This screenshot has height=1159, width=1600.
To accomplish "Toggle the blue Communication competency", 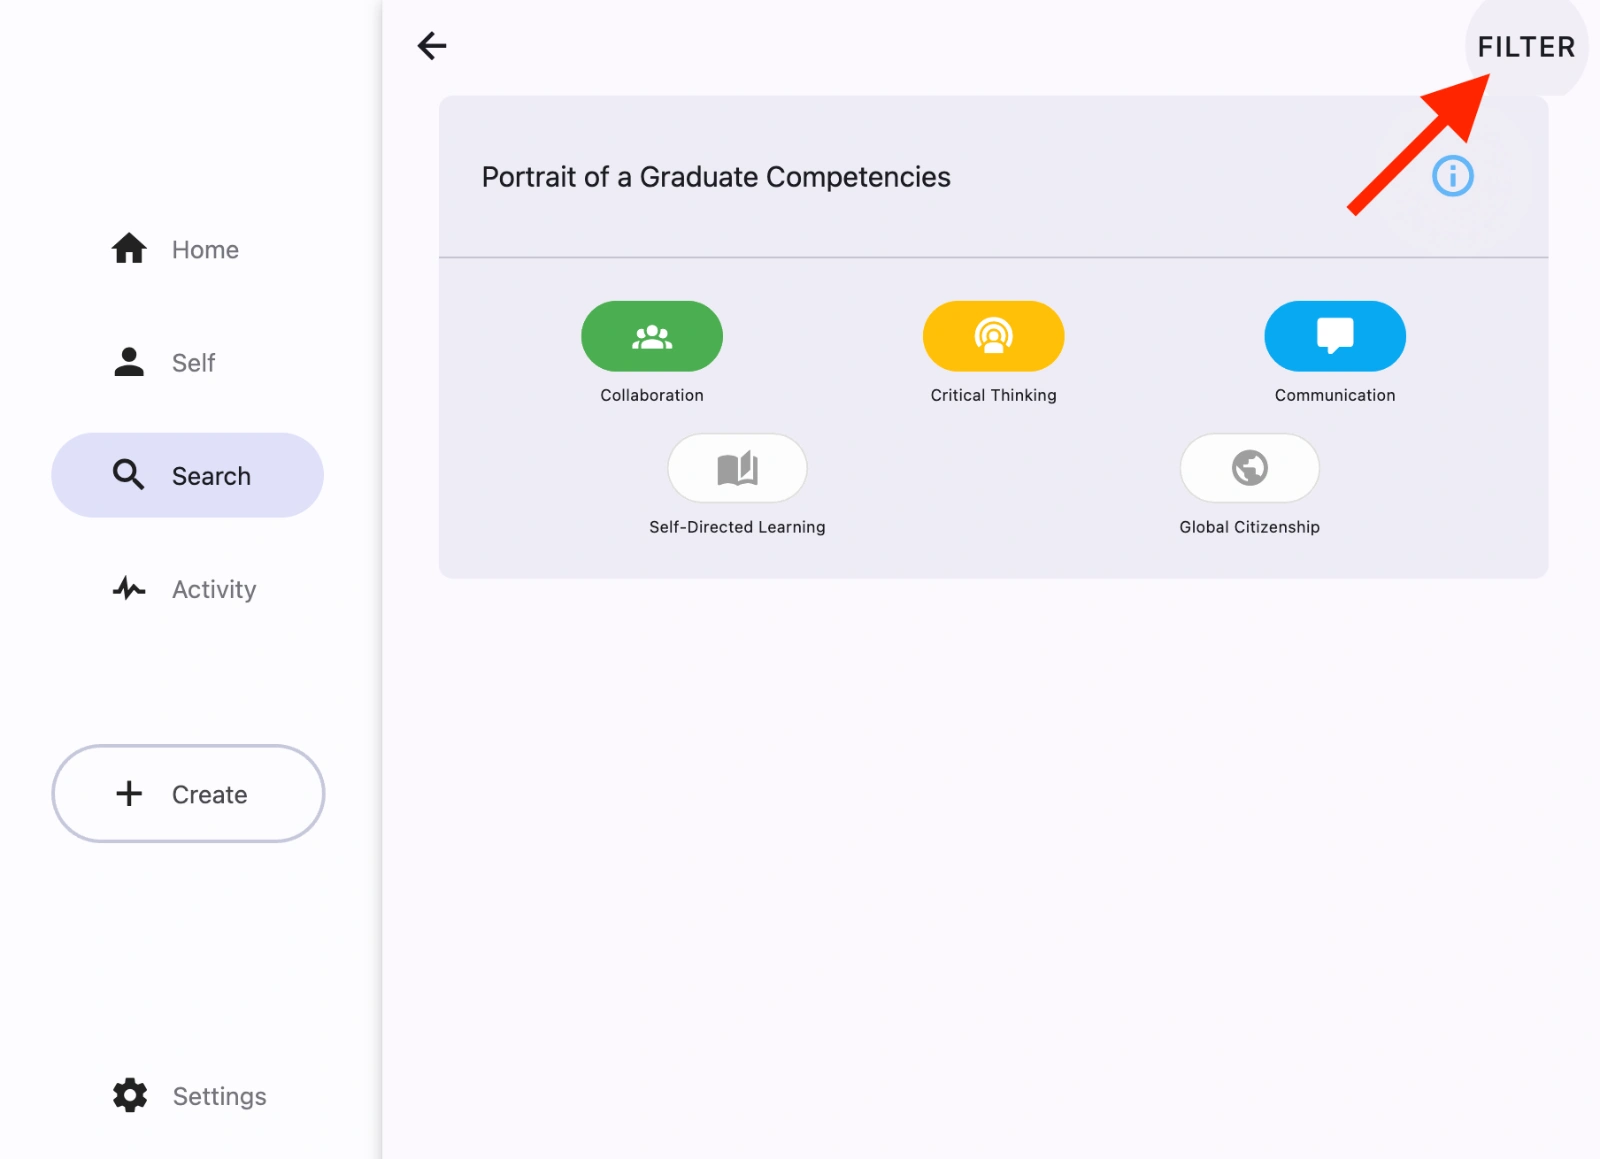I will point(1335,336).
